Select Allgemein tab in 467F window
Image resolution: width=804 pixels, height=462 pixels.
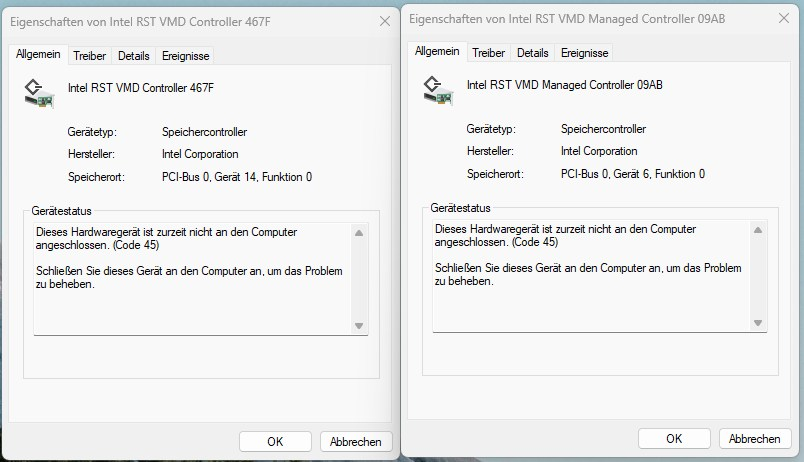tap(38, 54)
